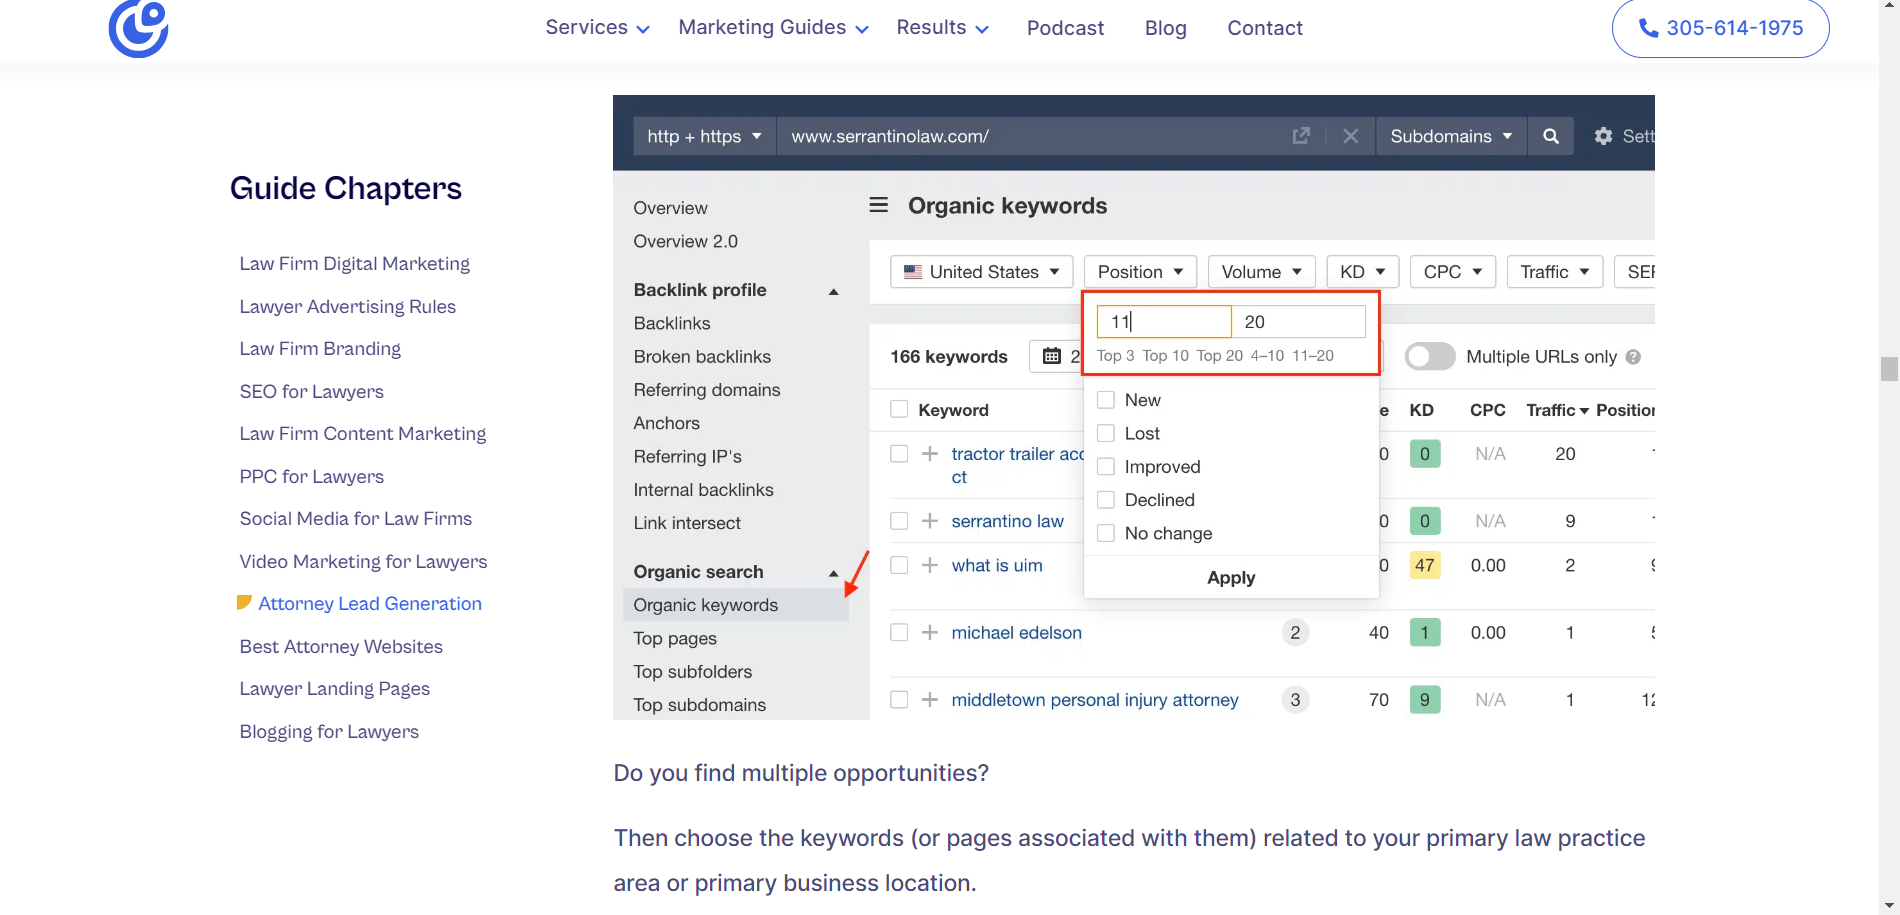The width and height of the screenshot is (1900, 915).
Task: Open the Podcast menu item
Action: point(1065,28)
